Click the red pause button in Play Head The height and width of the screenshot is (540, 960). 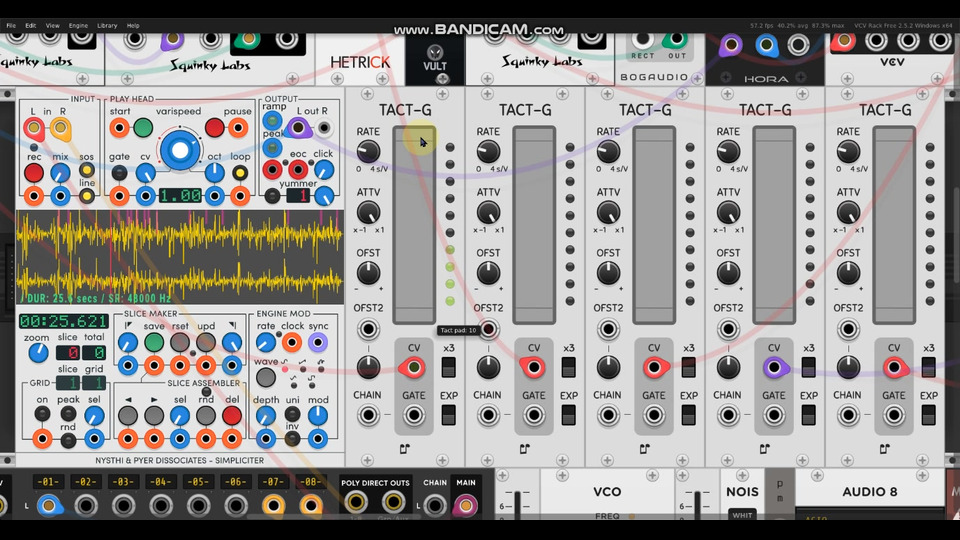[214, 128]
